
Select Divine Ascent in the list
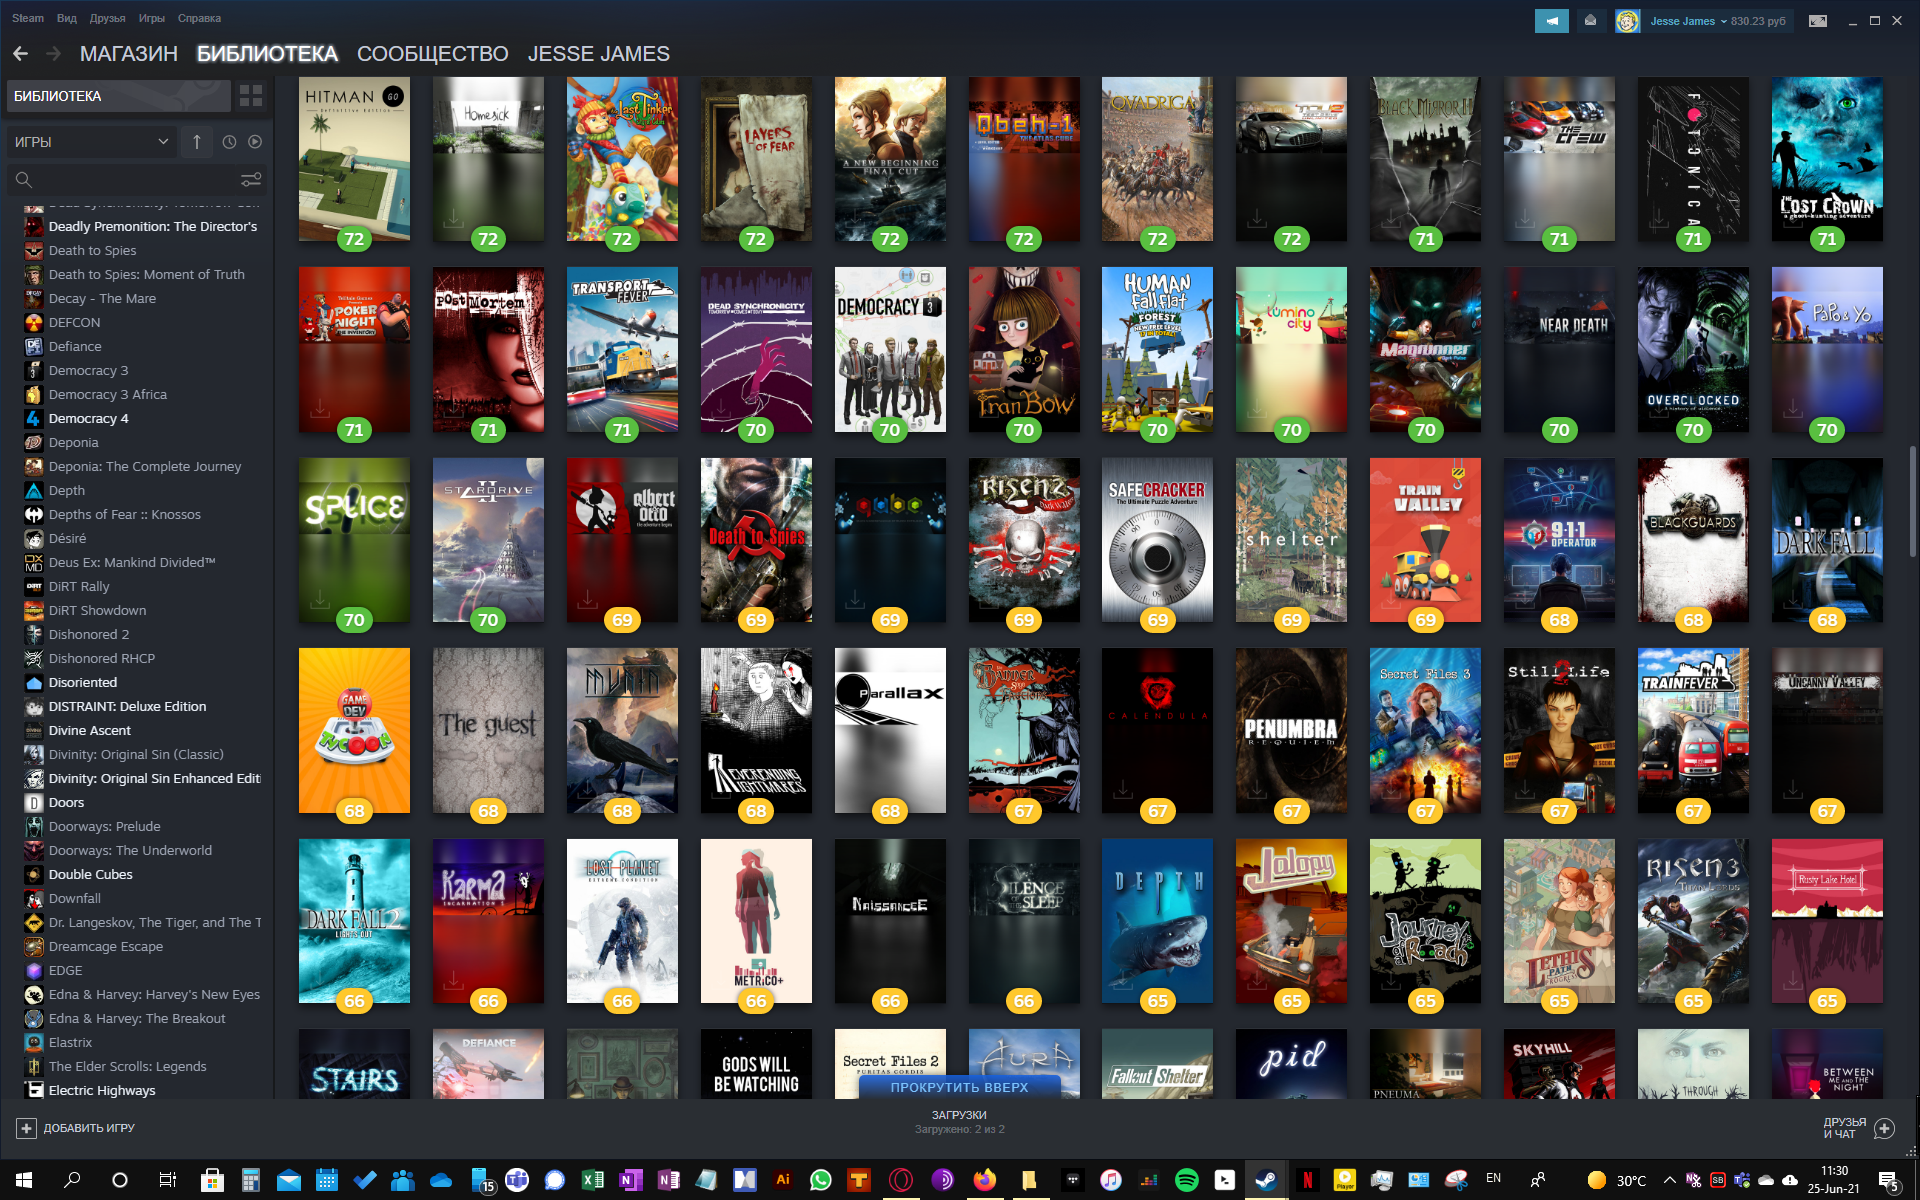(x=90, y=731)
